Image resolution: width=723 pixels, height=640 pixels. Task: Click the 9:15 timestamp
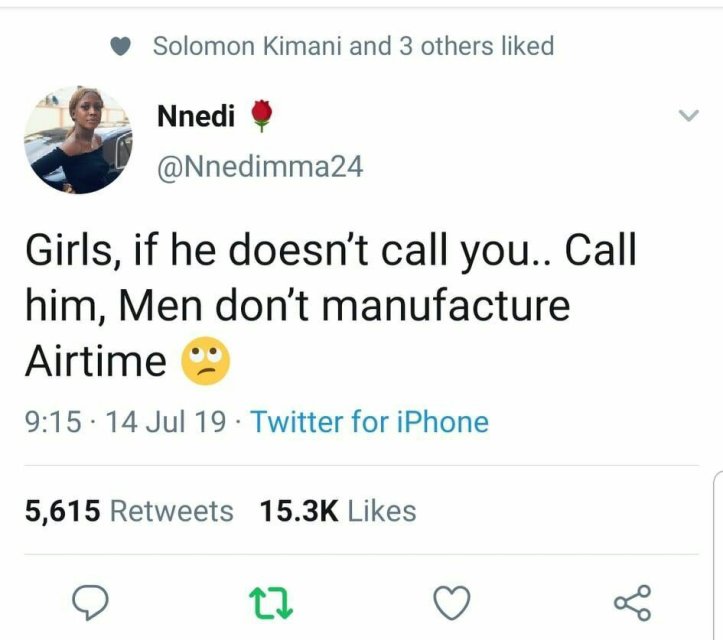49,421
